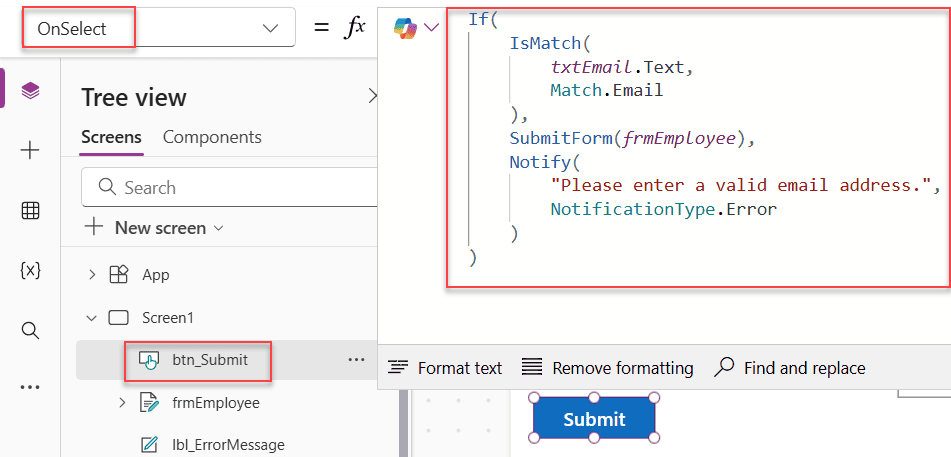Open Find and replace

(x=790, y=368)
